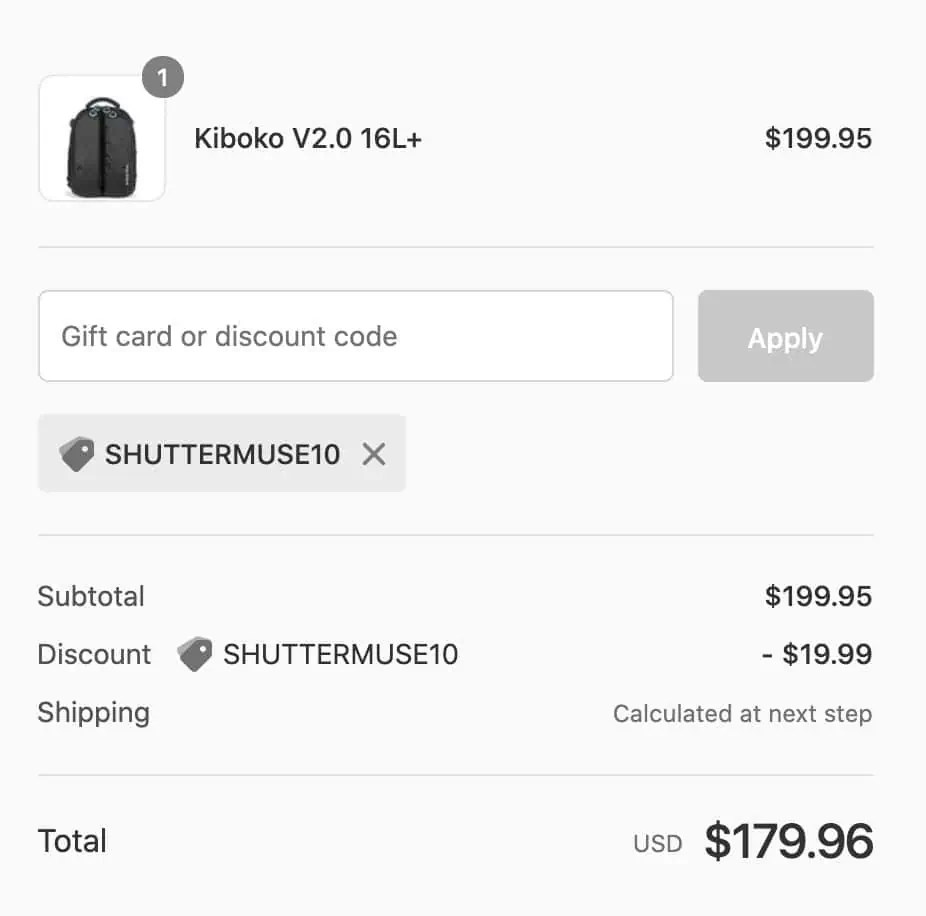The height and width of the screenshot is (916, 926).
Task: Select the product name Kiboko V2.0 16L+
Action: coord(308,138)
